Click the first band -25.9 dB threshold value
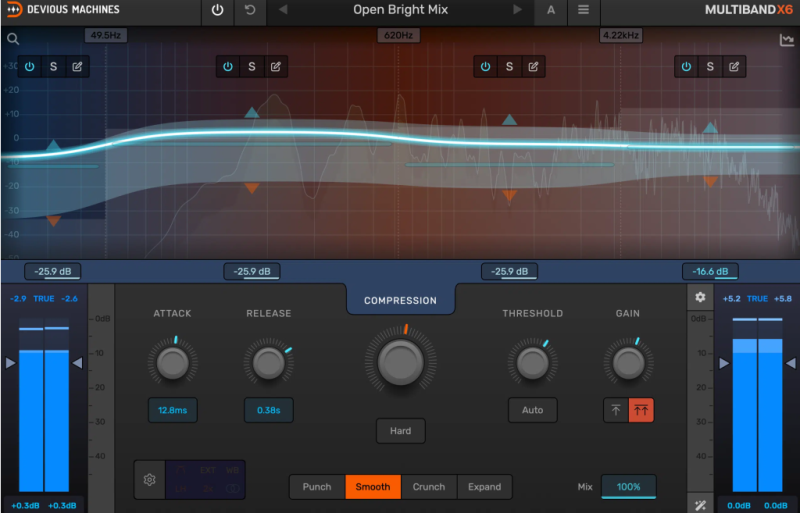Viewport: 800px width, 513px height. pos(53,272)
